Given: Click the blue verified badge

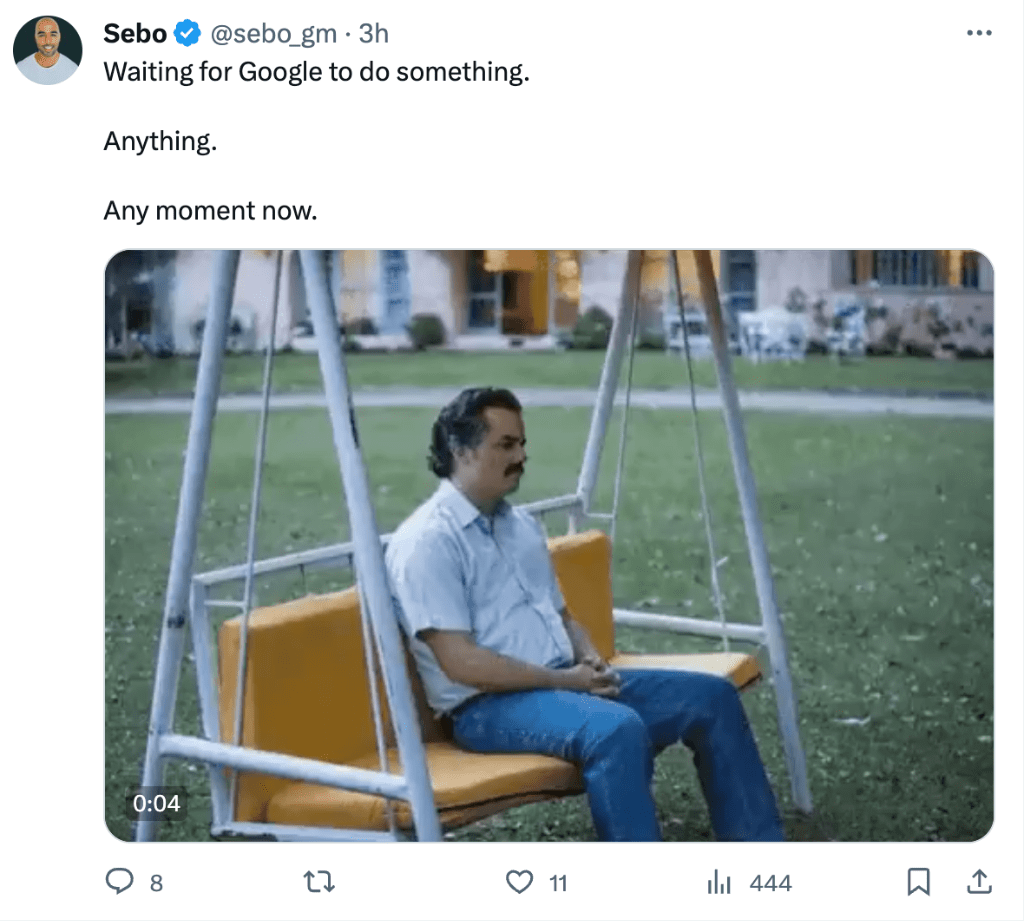Looking at the screenshot, I should 187,33.
